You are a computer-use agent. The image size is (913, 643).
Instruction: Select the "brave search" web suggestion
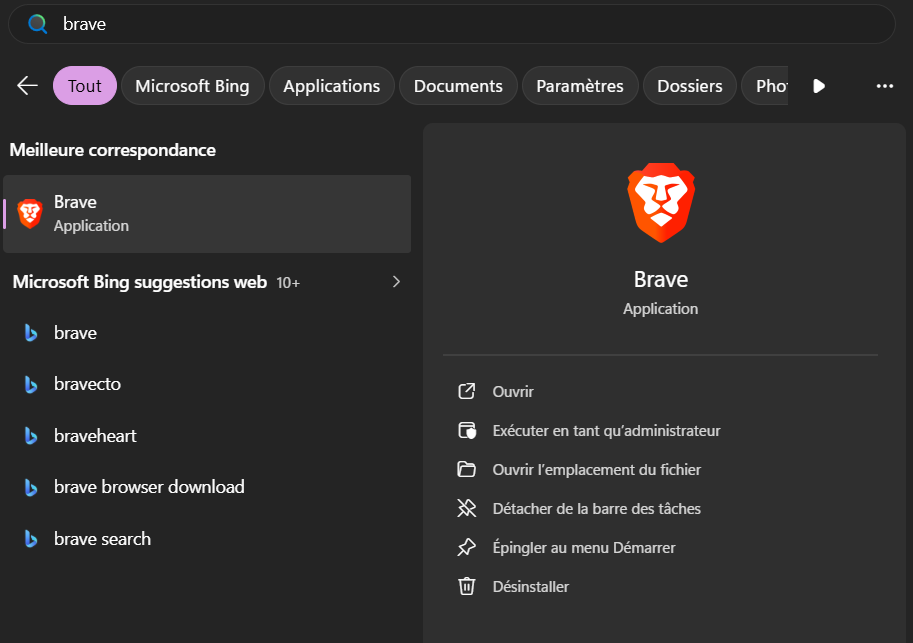click(x=207, y=539)
